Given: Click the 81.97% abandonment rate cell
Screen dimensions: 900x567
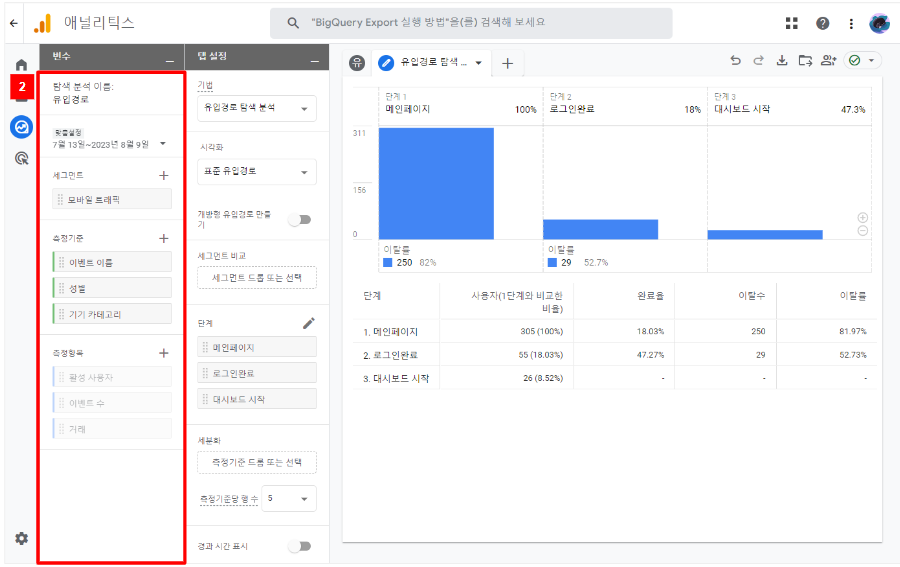Looking at the screenshot, I should point(852,331).
